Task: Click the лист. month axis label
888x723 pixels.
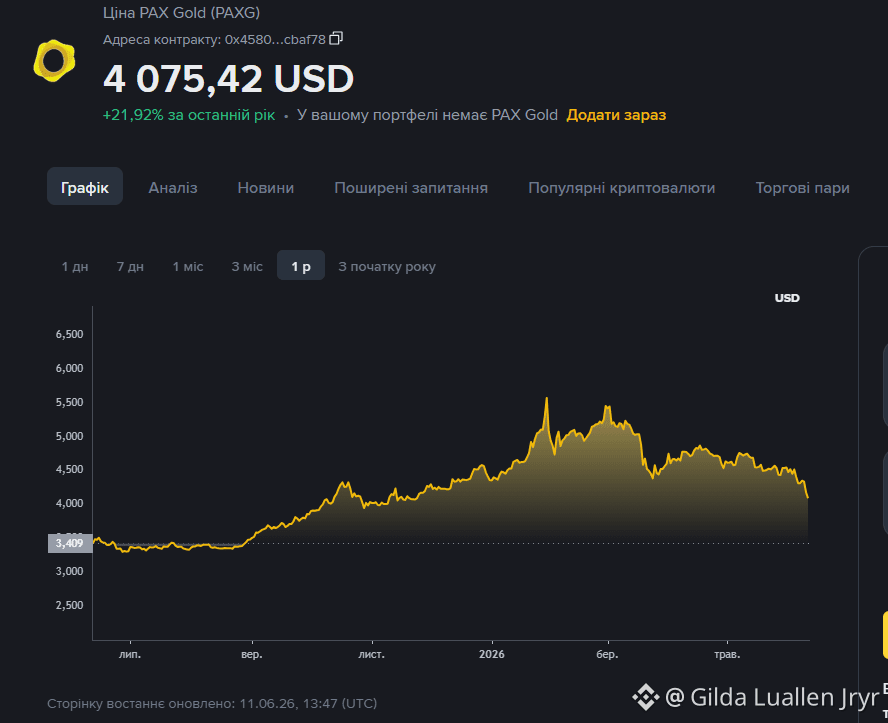Action: coord(372,654)
